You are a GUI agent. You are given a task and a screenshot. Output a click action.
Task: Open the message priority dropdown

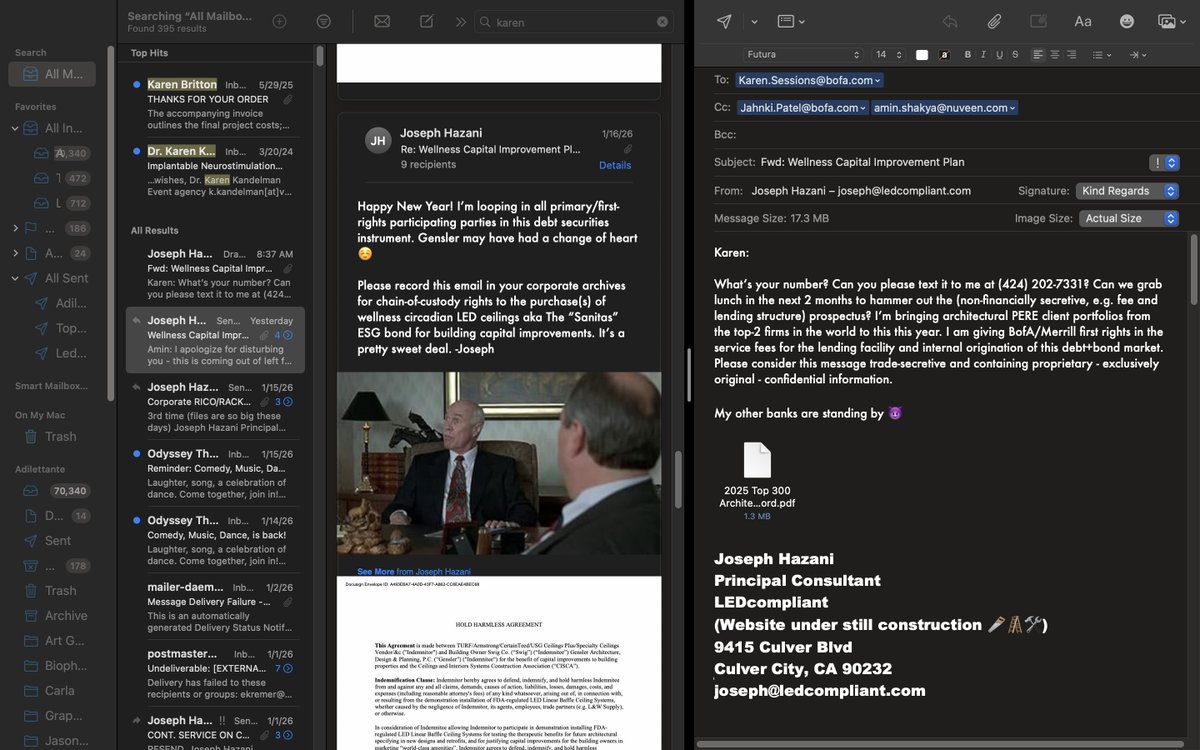(x=1165, y=162)
